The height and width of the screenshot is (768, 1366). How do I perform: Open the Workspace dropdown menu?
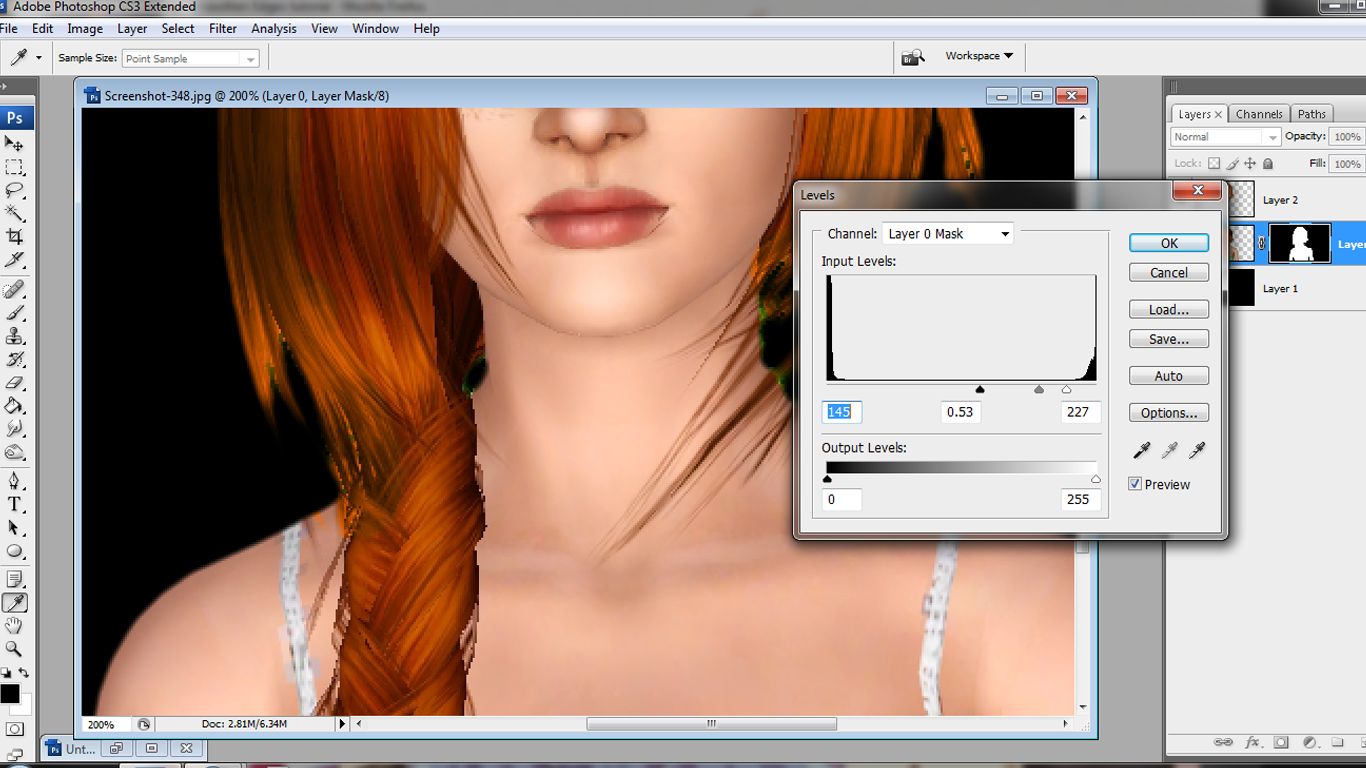point(979,56)
